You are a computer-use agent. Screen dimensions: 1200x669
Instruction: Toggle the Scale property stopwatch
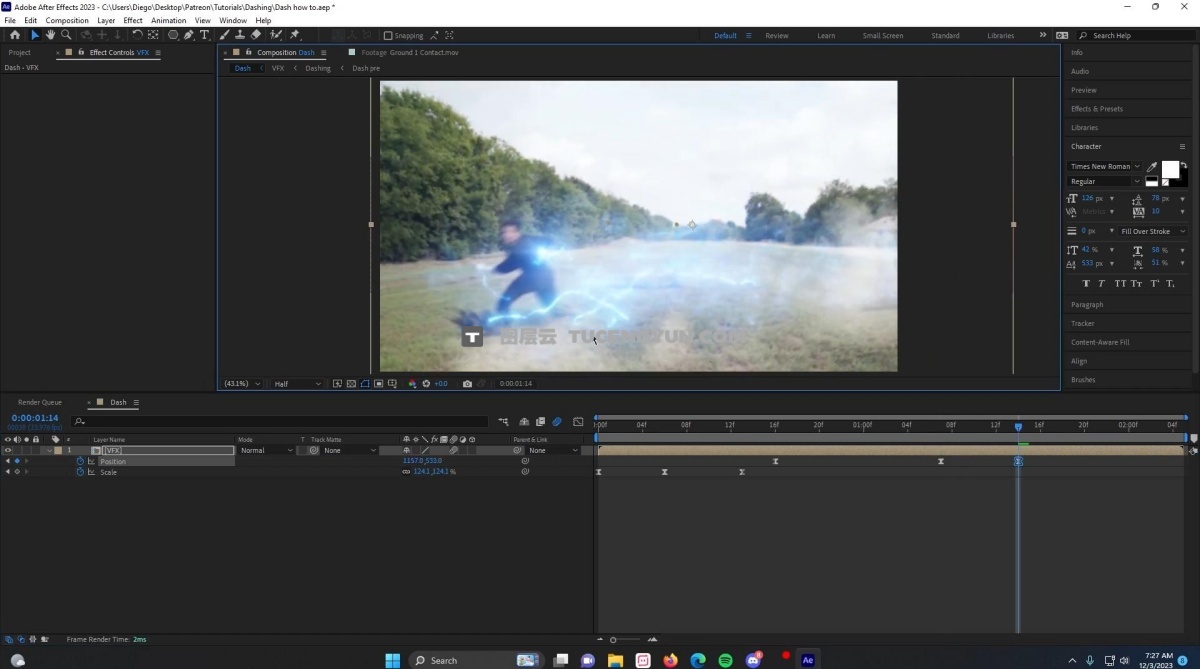[80, 471]
